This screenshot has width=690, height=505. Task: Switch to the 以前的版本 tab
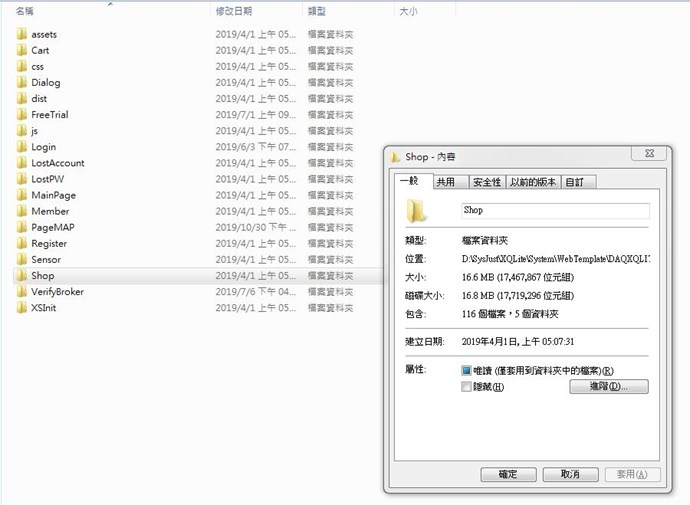533,182
